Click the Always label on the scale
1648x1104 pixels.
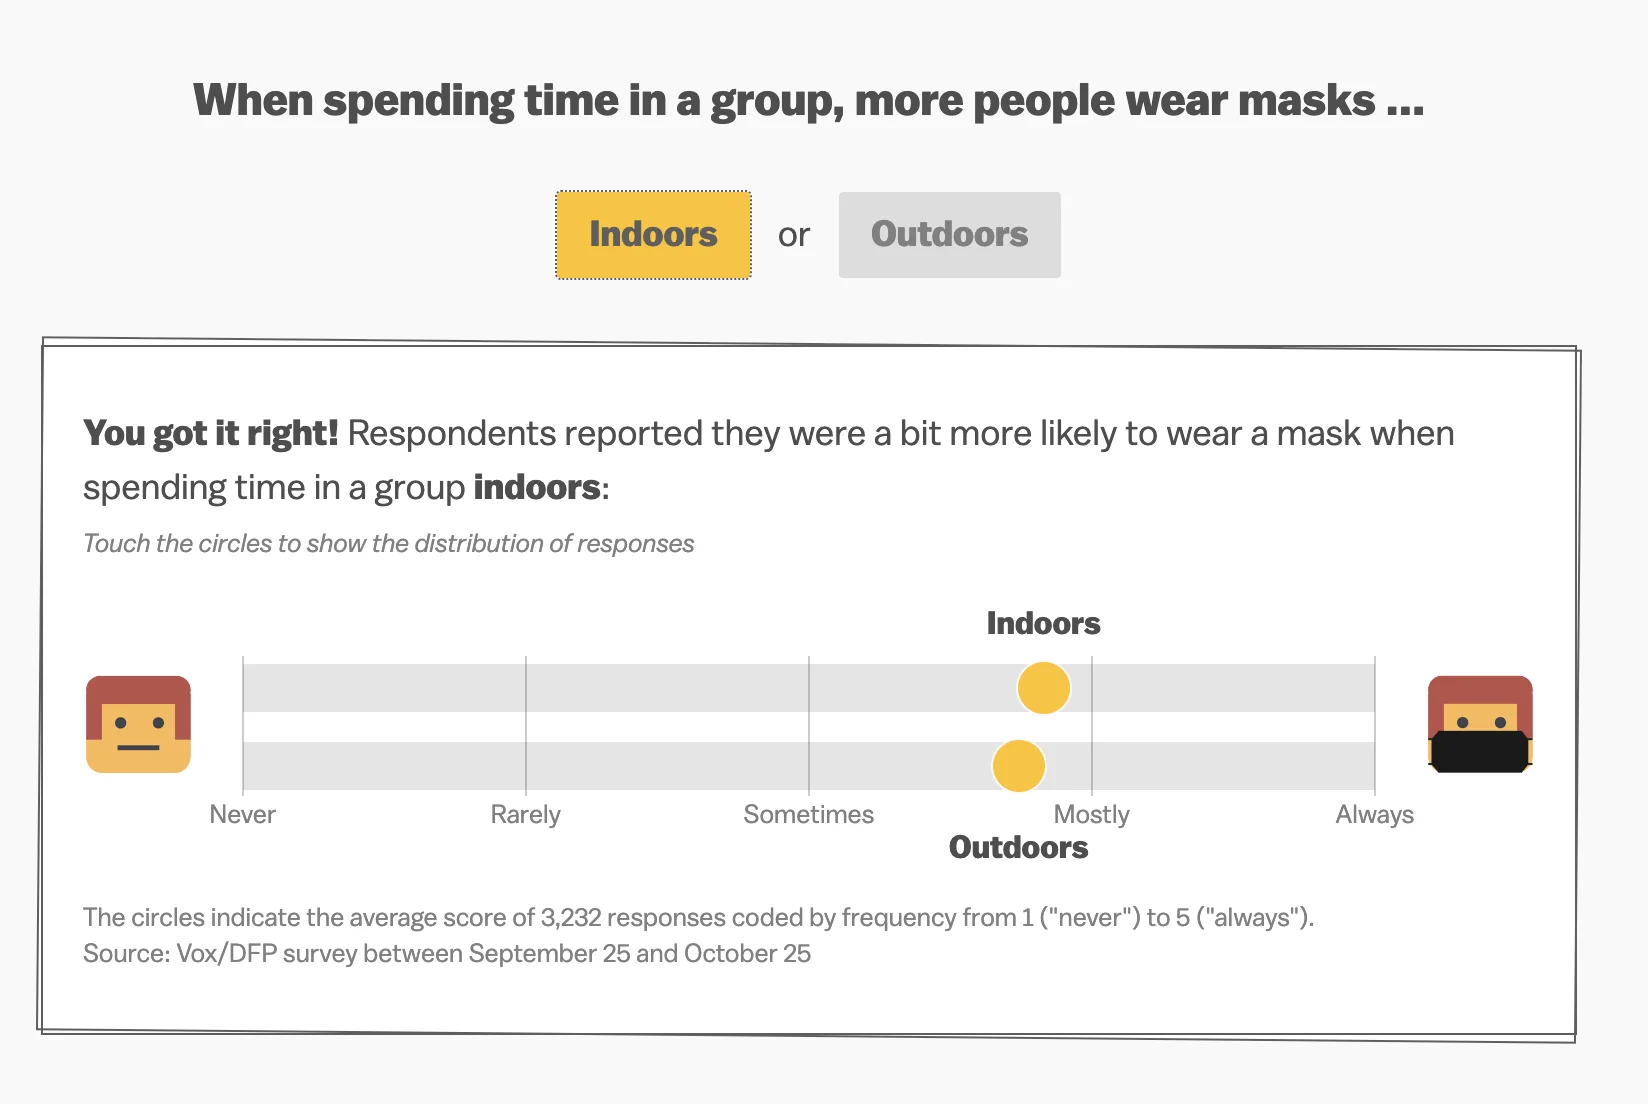click(1374, 814)
